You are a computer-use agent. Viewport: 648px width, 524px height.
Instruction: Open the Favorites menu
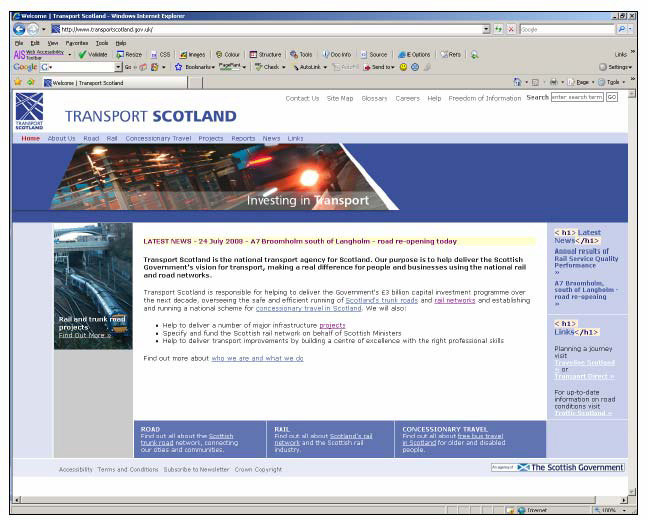[76, 43]
